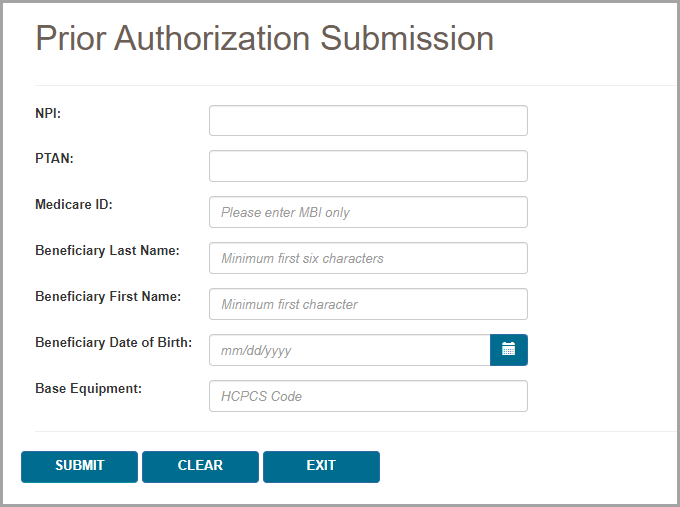680x507 pixels.
Task: Focus the mm/dd/yyyy date input
Action: point(349,350)
